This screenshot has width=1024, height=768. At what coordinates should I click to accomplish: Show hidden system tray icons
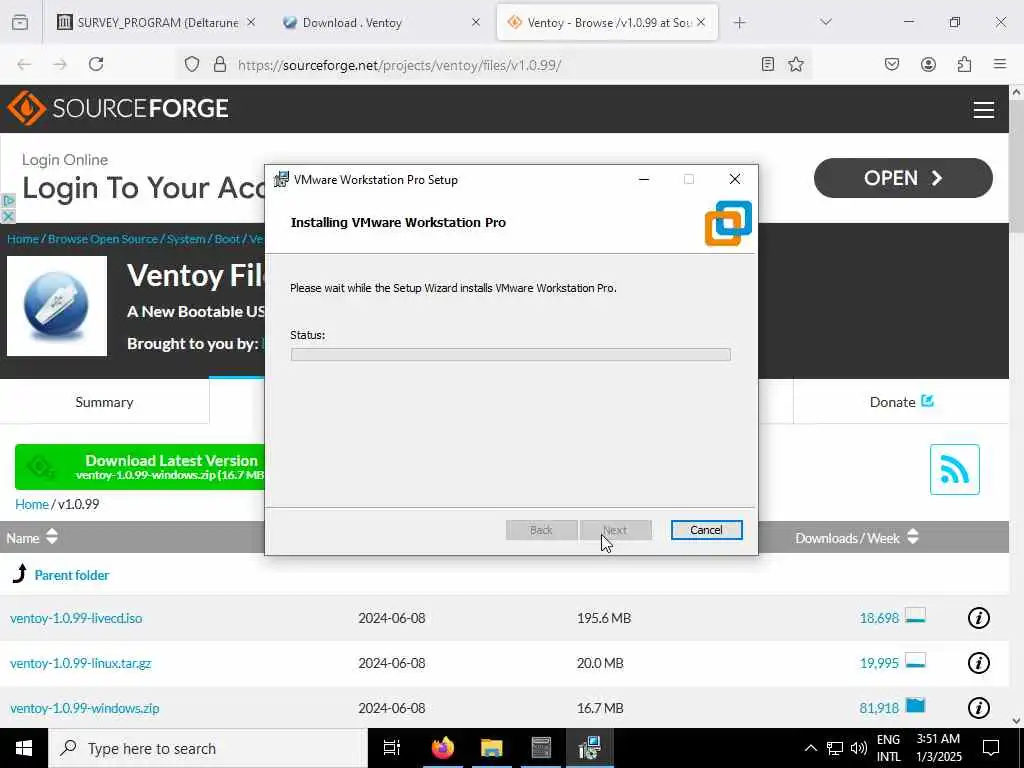click(810, 748)
